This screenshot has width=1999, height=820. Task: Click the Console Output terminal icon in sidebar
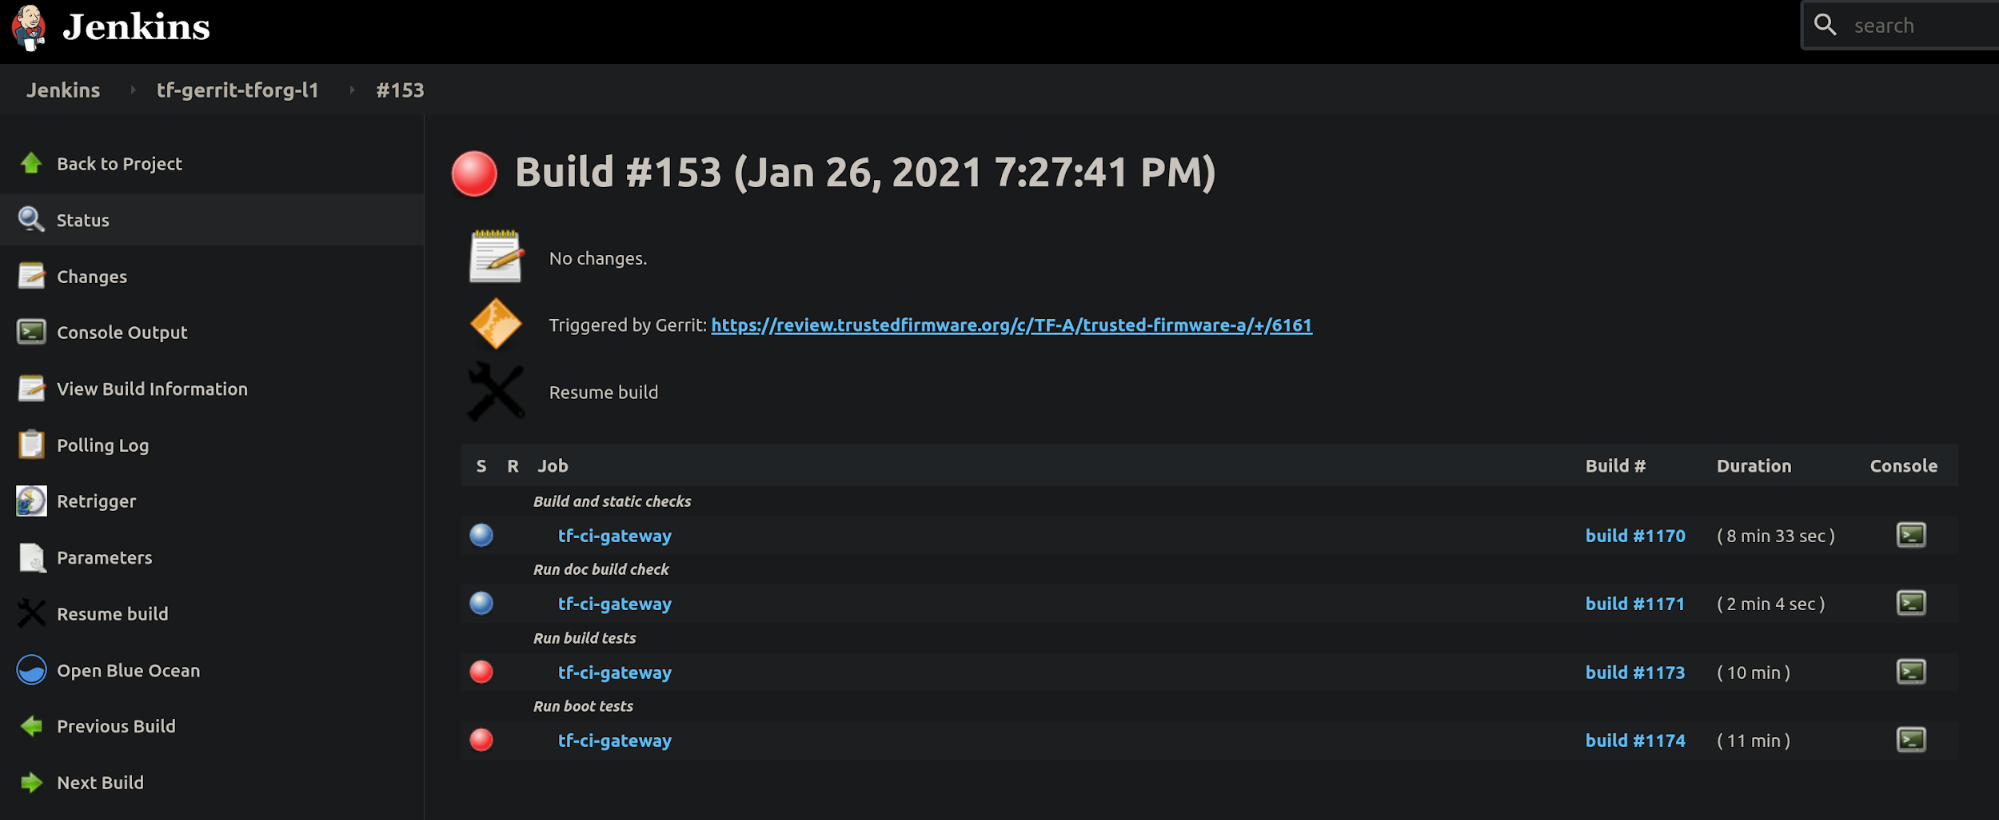31,332
